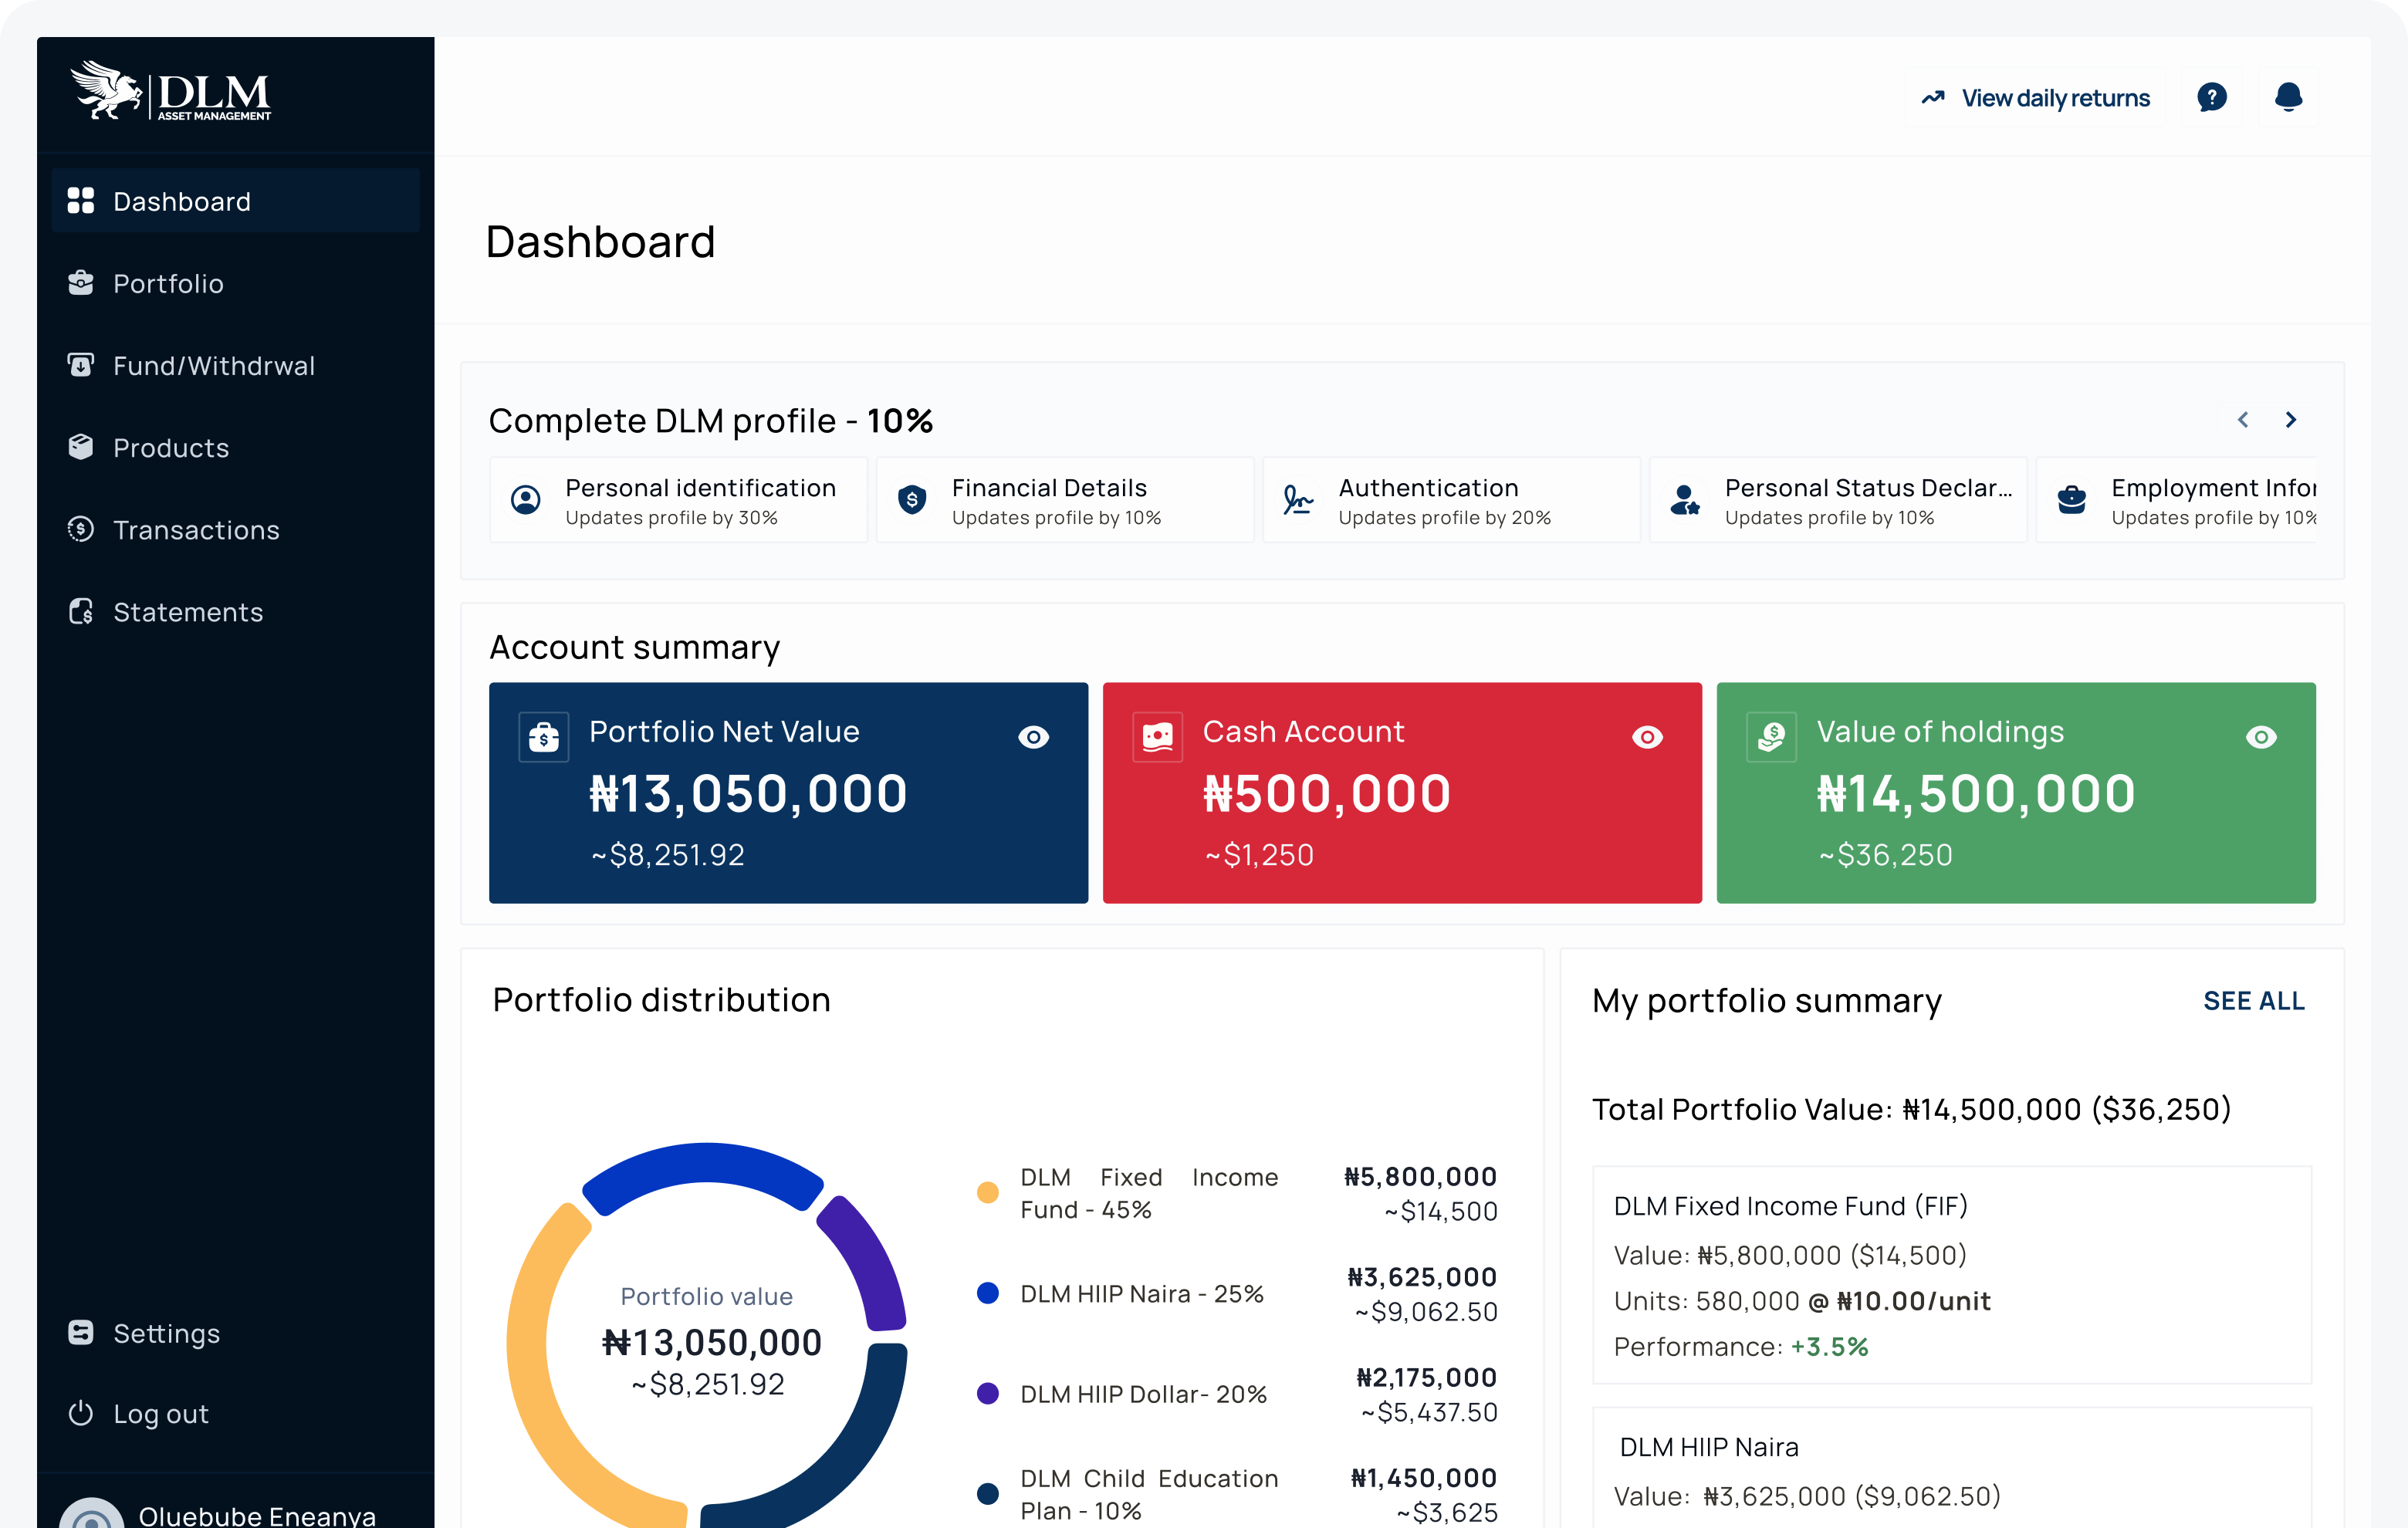Select Portfolio in the sidebar
2408x1528 pixels.
[168, 283]
